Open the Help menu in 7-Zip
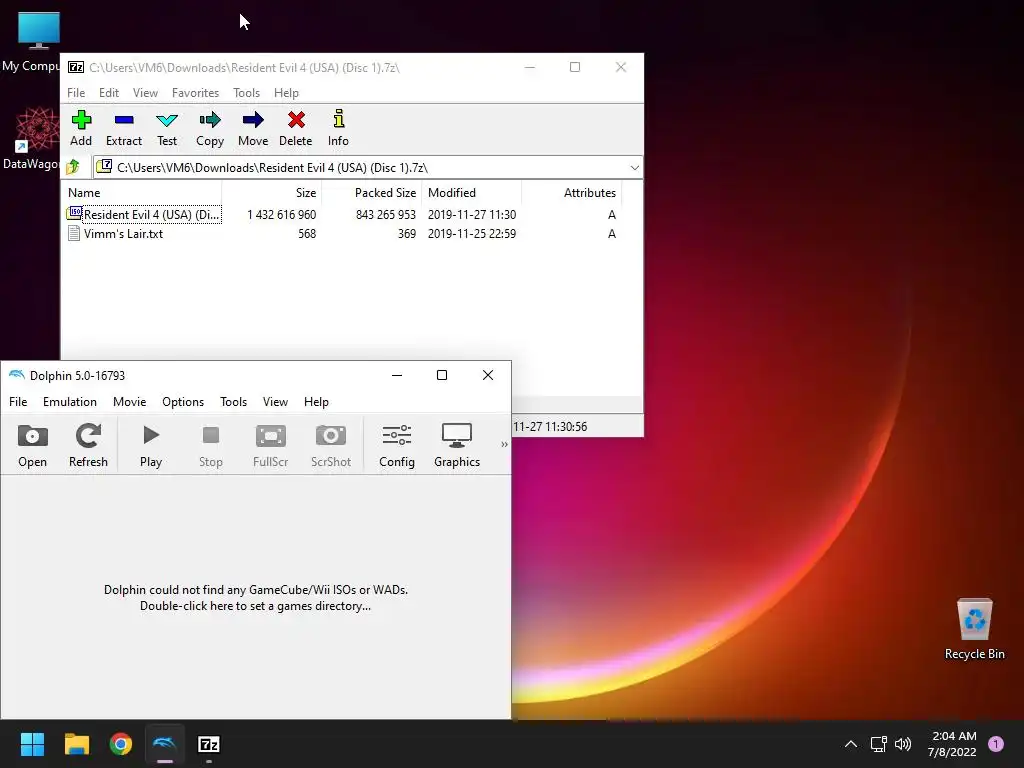1024x768 pixels. click(x=286, y=93)
